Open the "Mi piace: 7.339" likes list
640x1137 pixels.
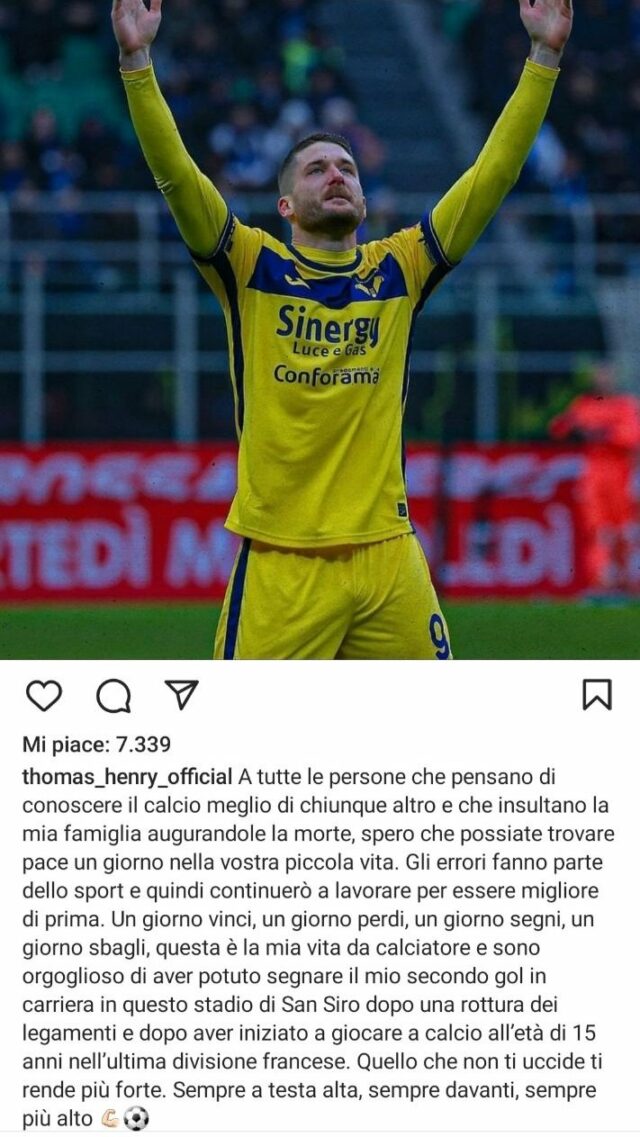[x=96, y=745]
